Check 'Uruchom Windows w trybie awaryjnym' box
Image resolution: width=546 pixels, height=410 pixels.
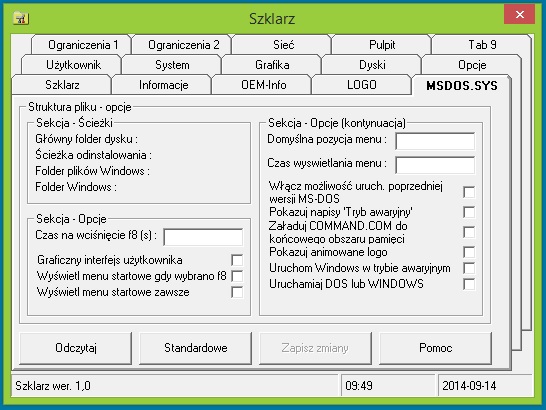pyautogui.click(x=469, y=268)
